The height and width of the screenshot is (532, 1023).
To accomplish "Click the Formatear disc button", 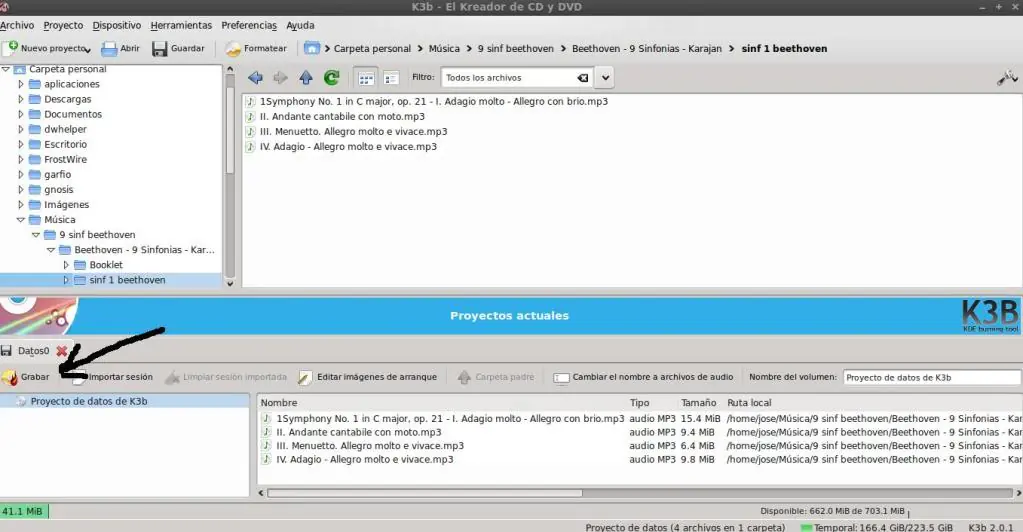I will (x=256, y=48).
